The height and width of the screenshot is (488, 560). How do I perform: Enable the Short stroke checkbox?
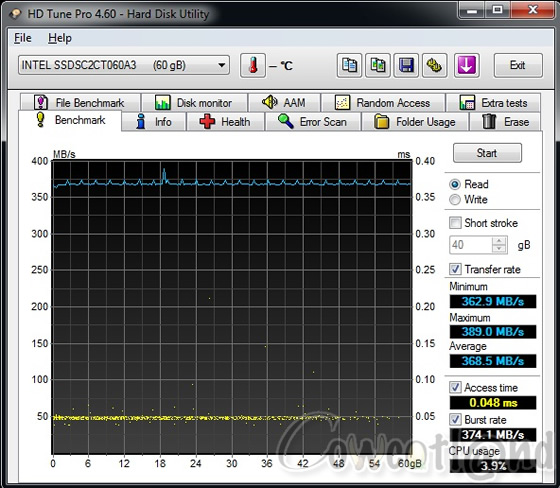point(455,223)
